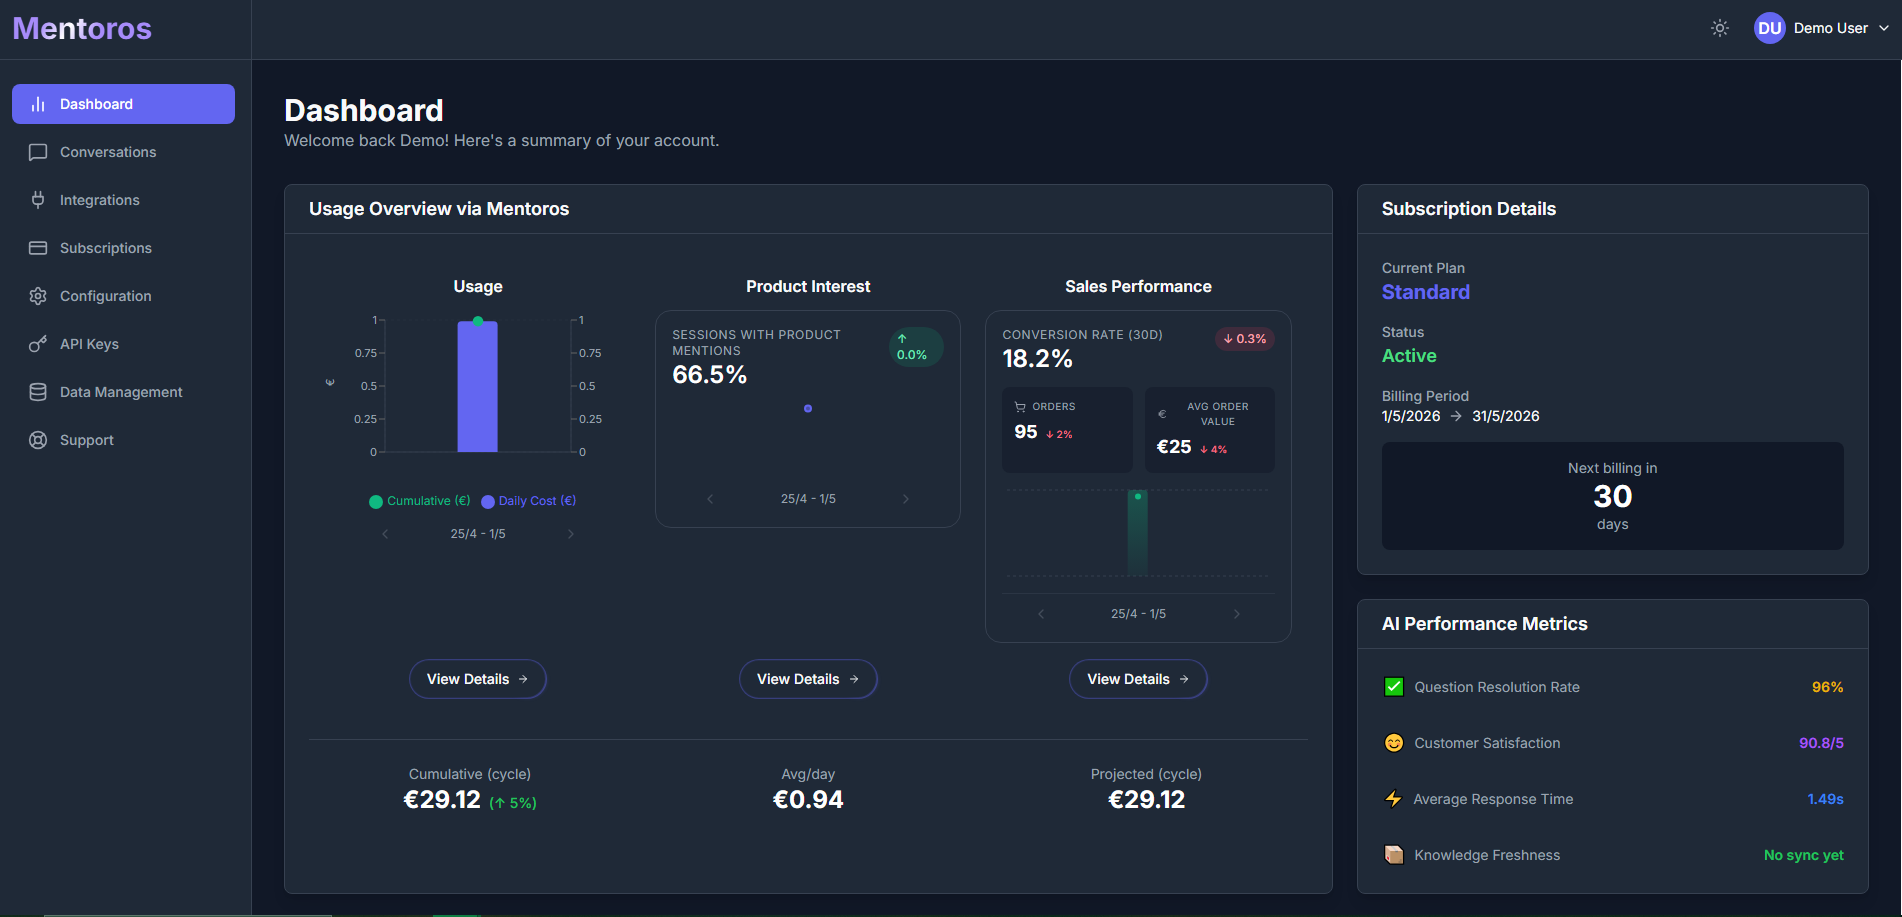
Task: Open View Details under Usage chart
Action: point(478,679)
